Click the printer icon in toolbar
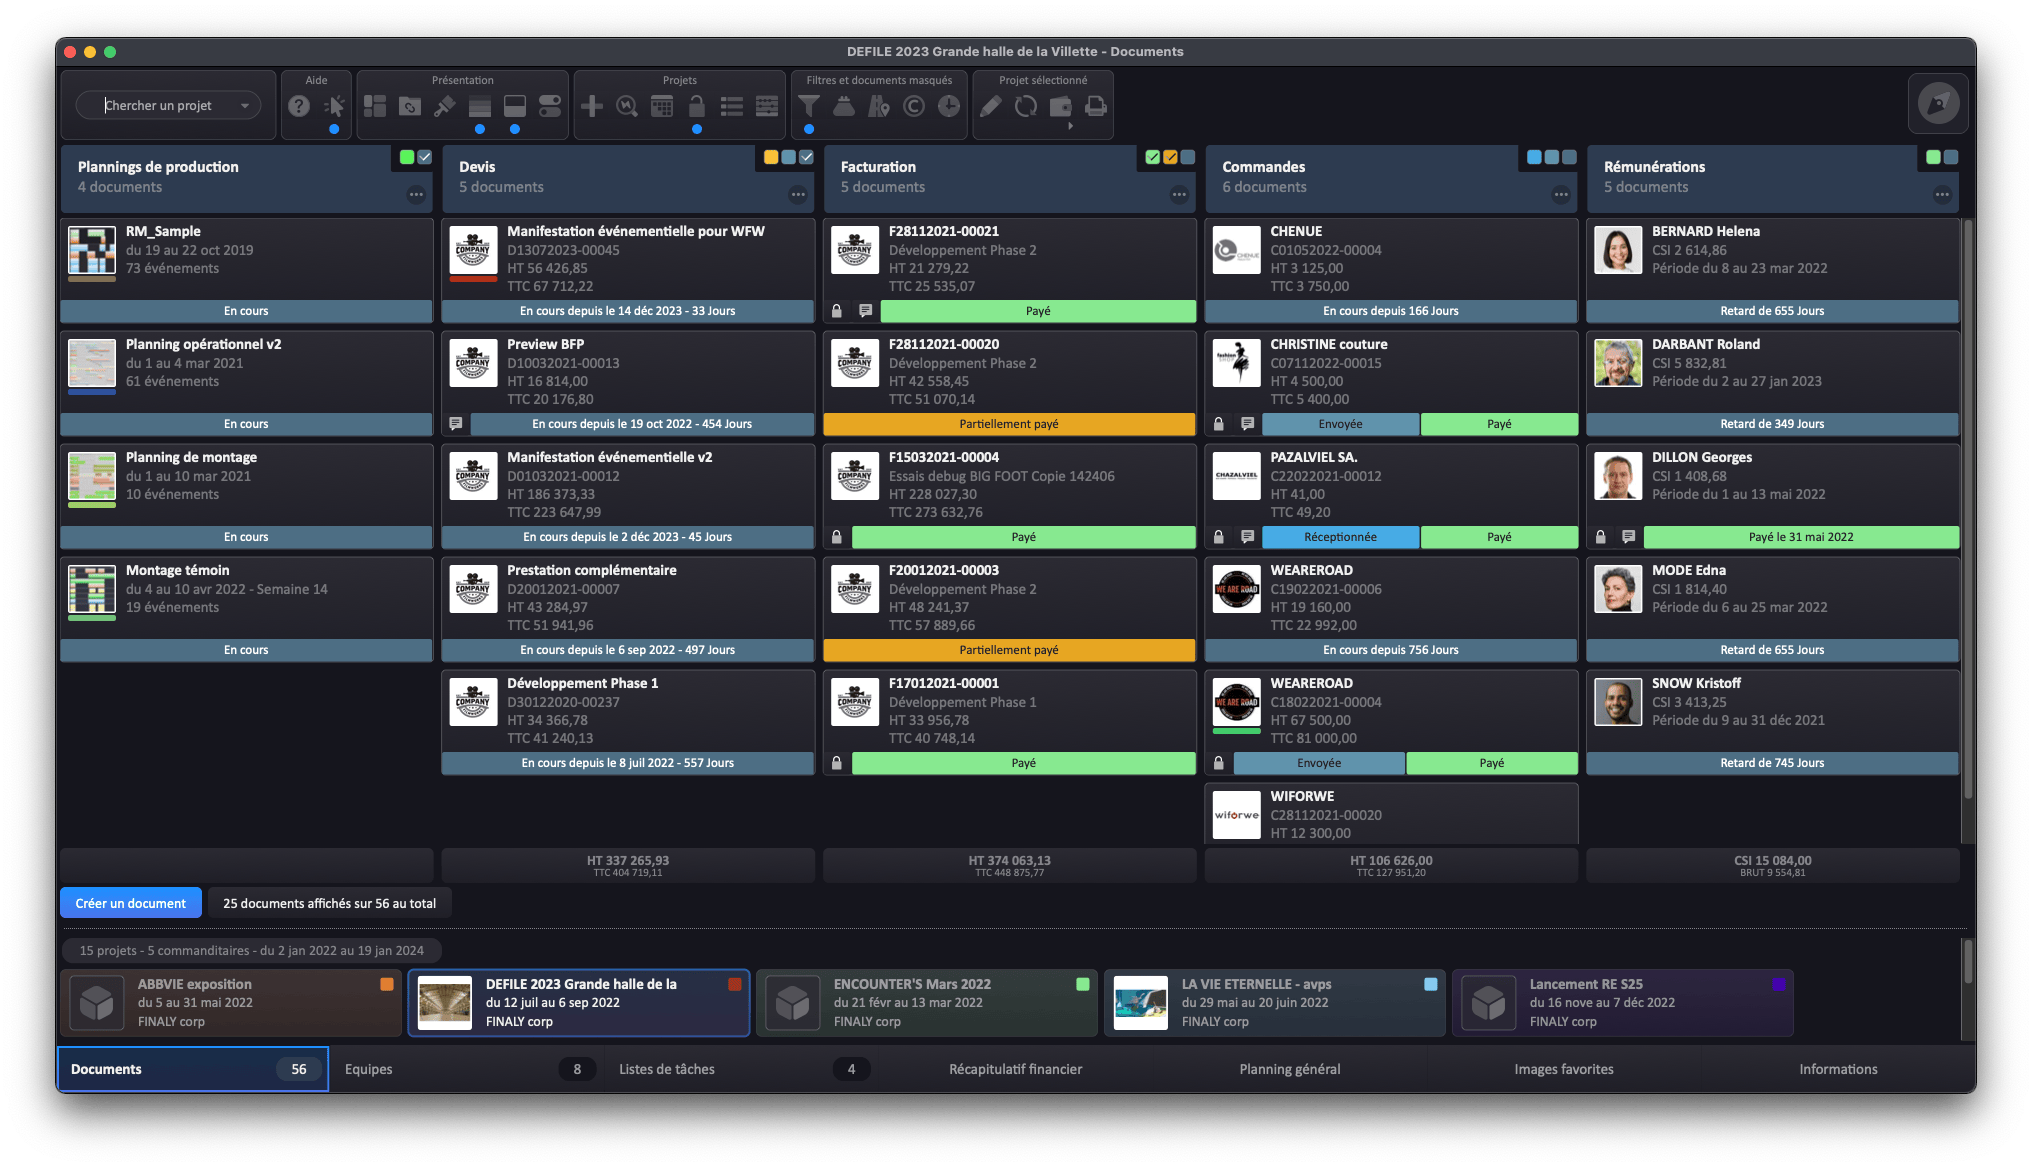The width and height of the screenshot is (2032, 1167). [x=1096, y=106]
